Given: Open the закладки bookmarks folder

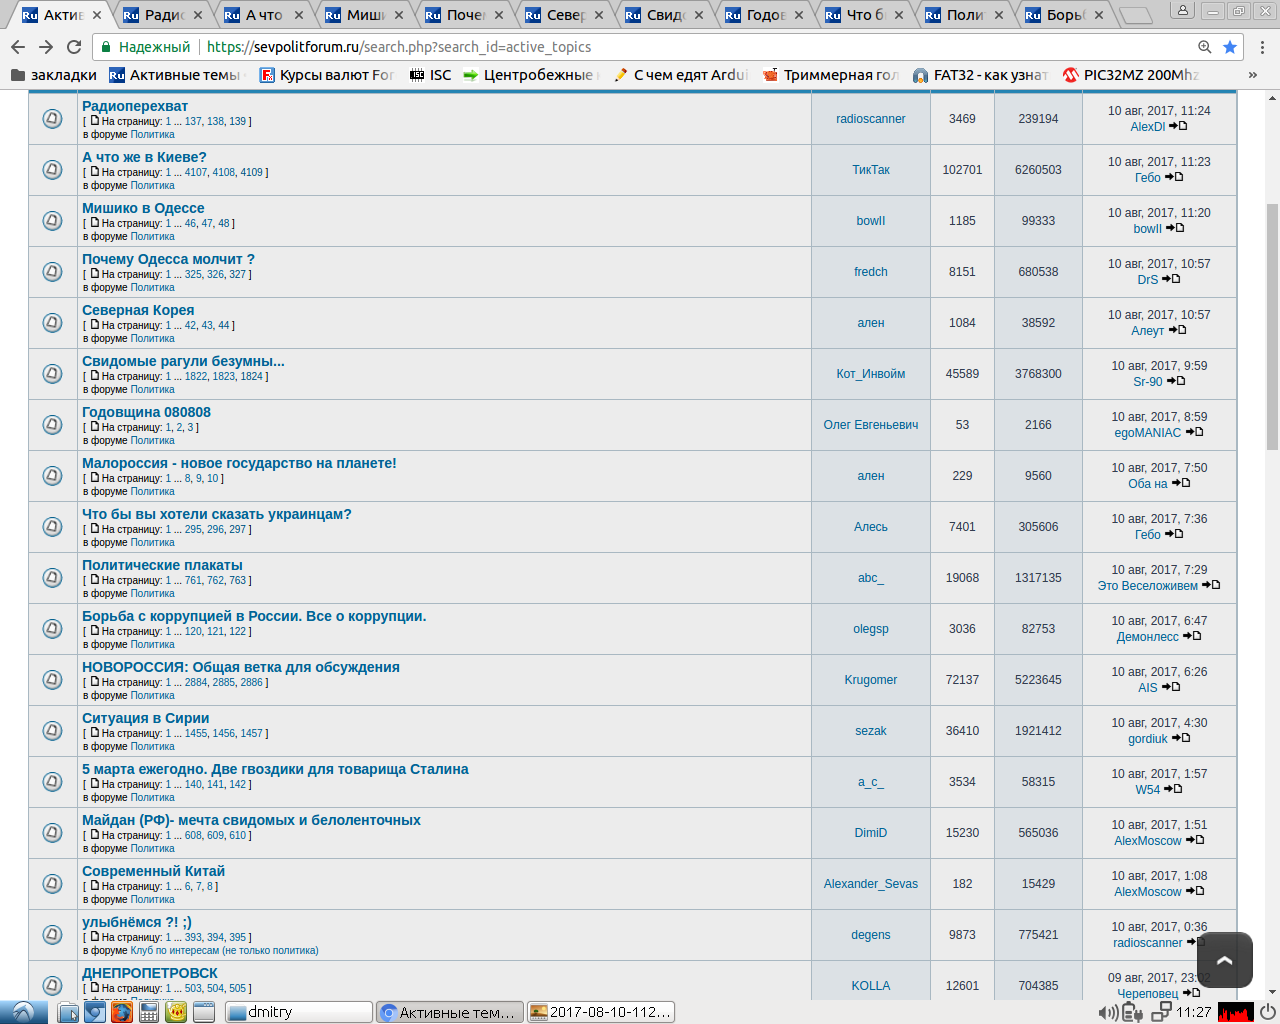Looking at the screenshot, I should coord(53,75).
